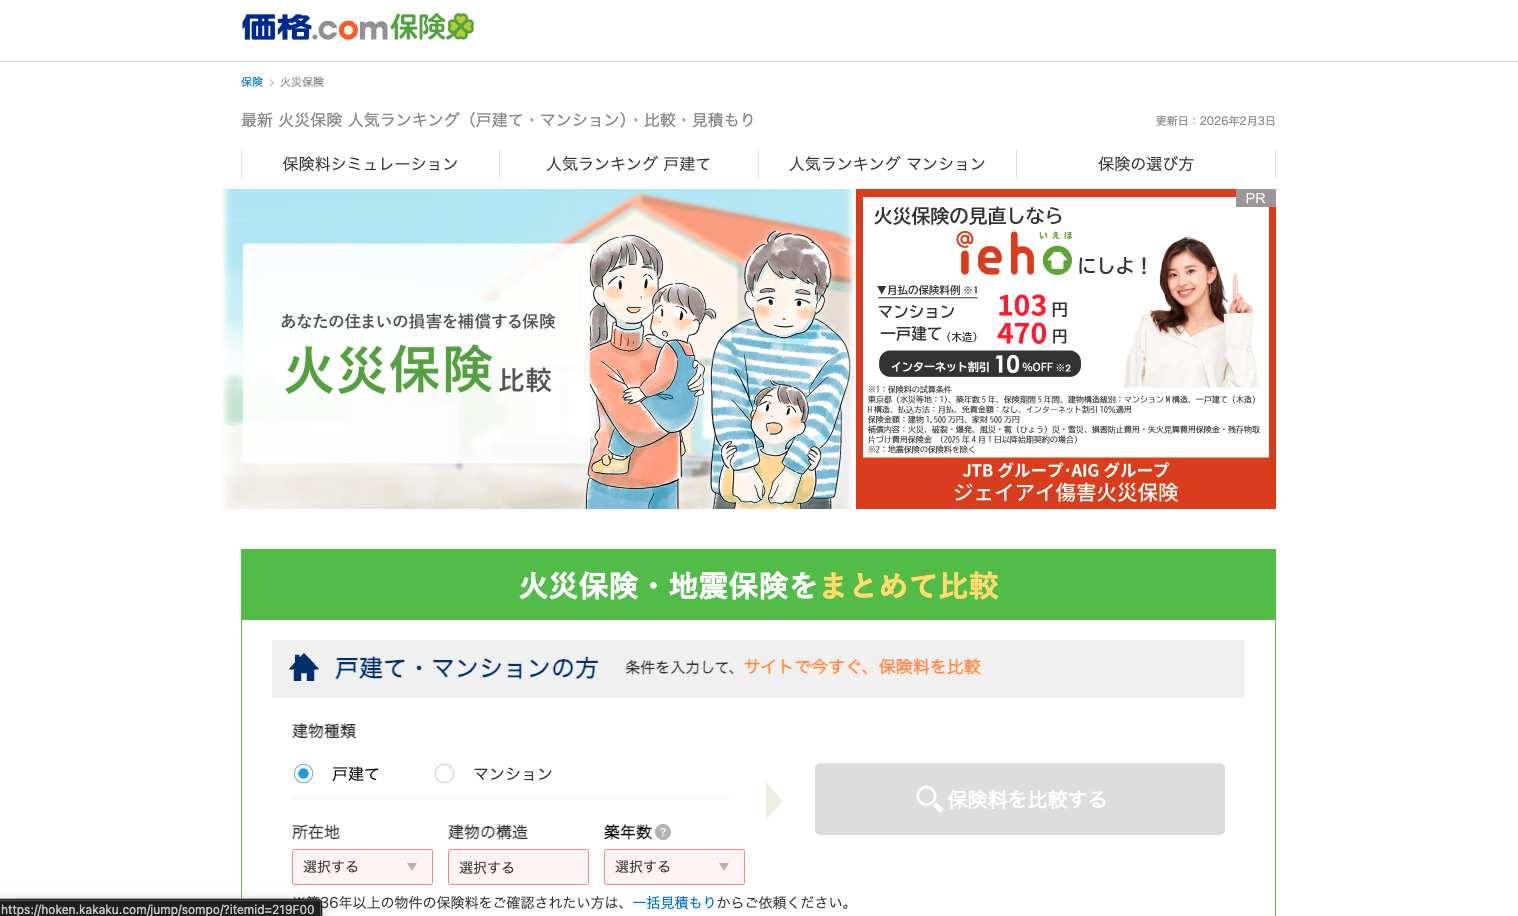Open the 保険料シミュレーション tab
The image size is (1518, 916).
[x=370, y=164]
